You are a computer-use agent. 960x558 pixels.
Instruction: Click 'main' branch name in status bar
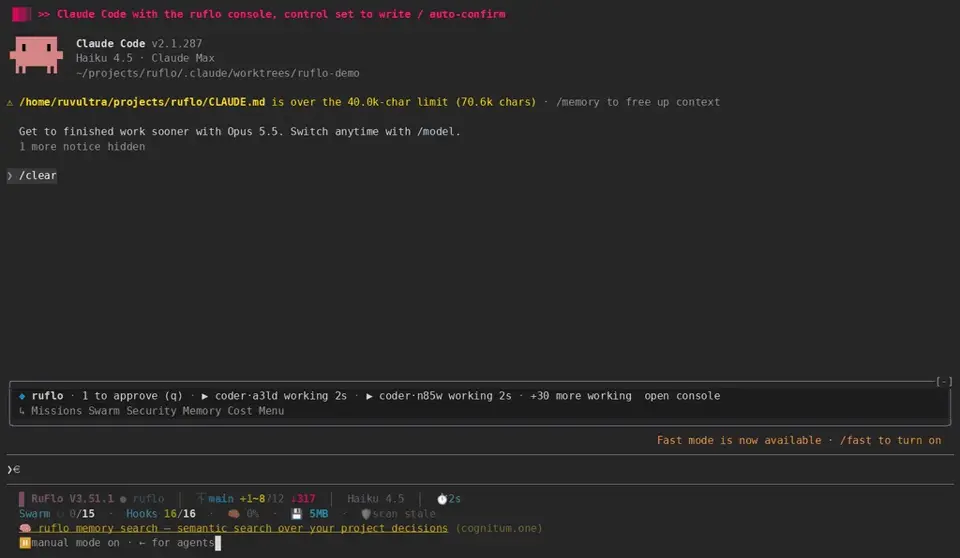[x=220, y=499]
